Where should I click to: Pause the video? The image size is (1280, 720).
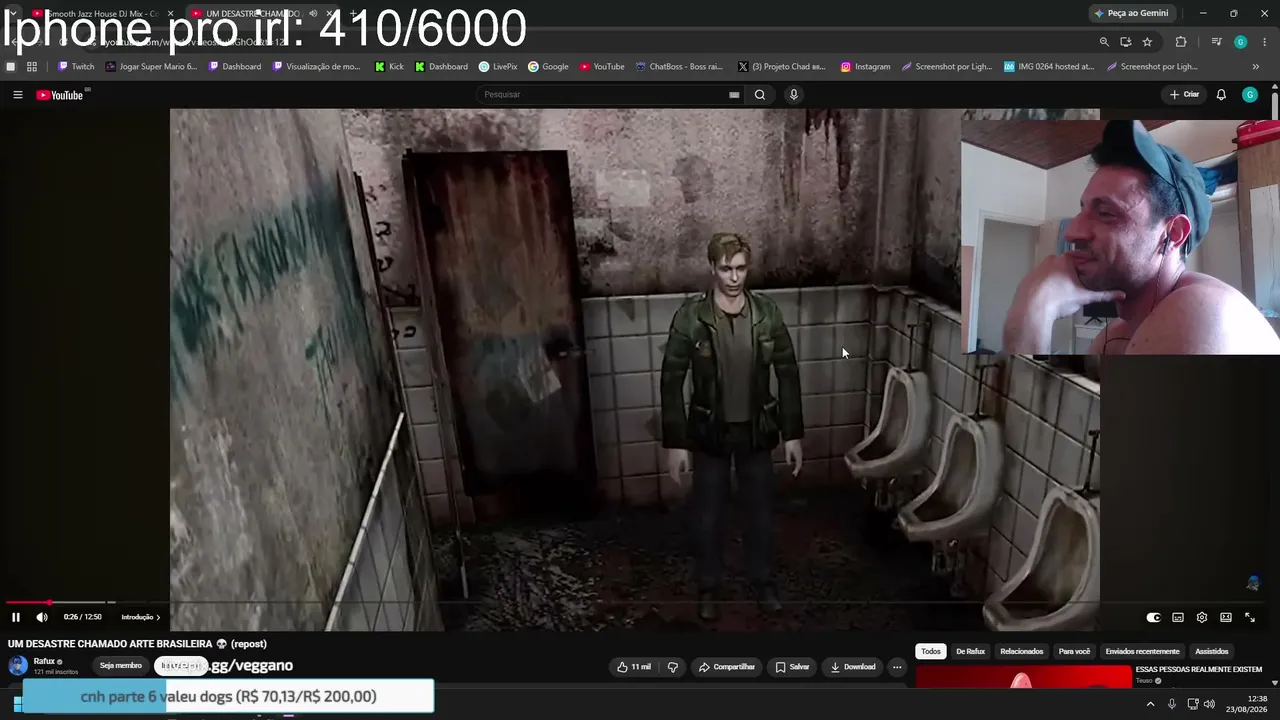click(16, 617)
